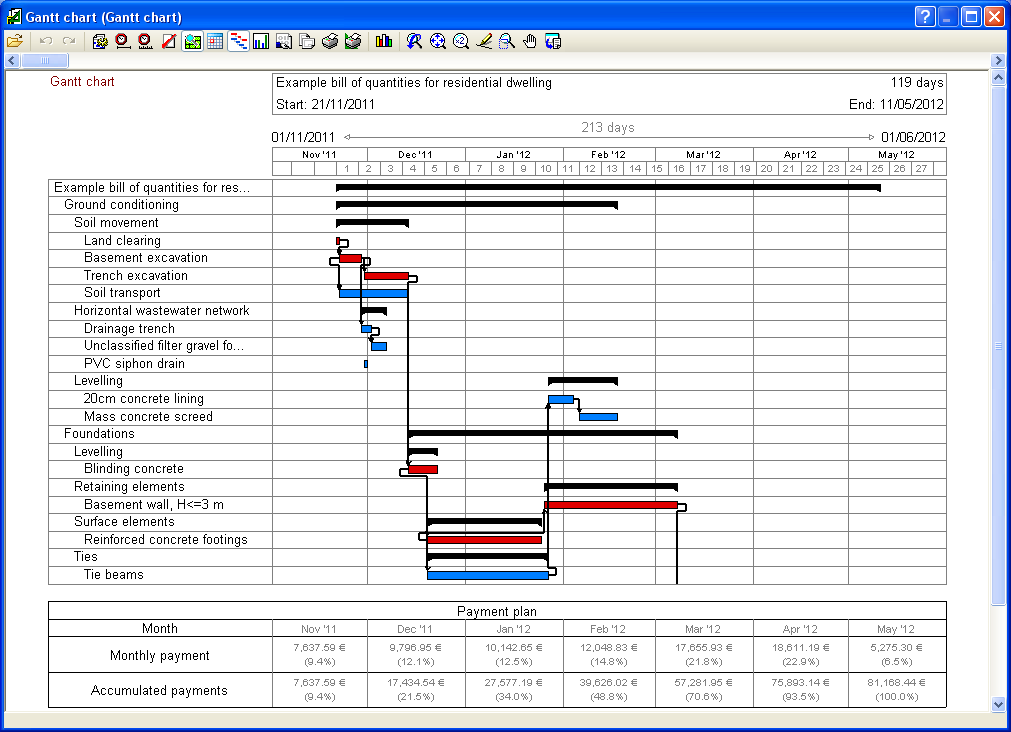Click blue-green bar chart icon
This screenshot has height=732, width=1011.
pos(261,41)
